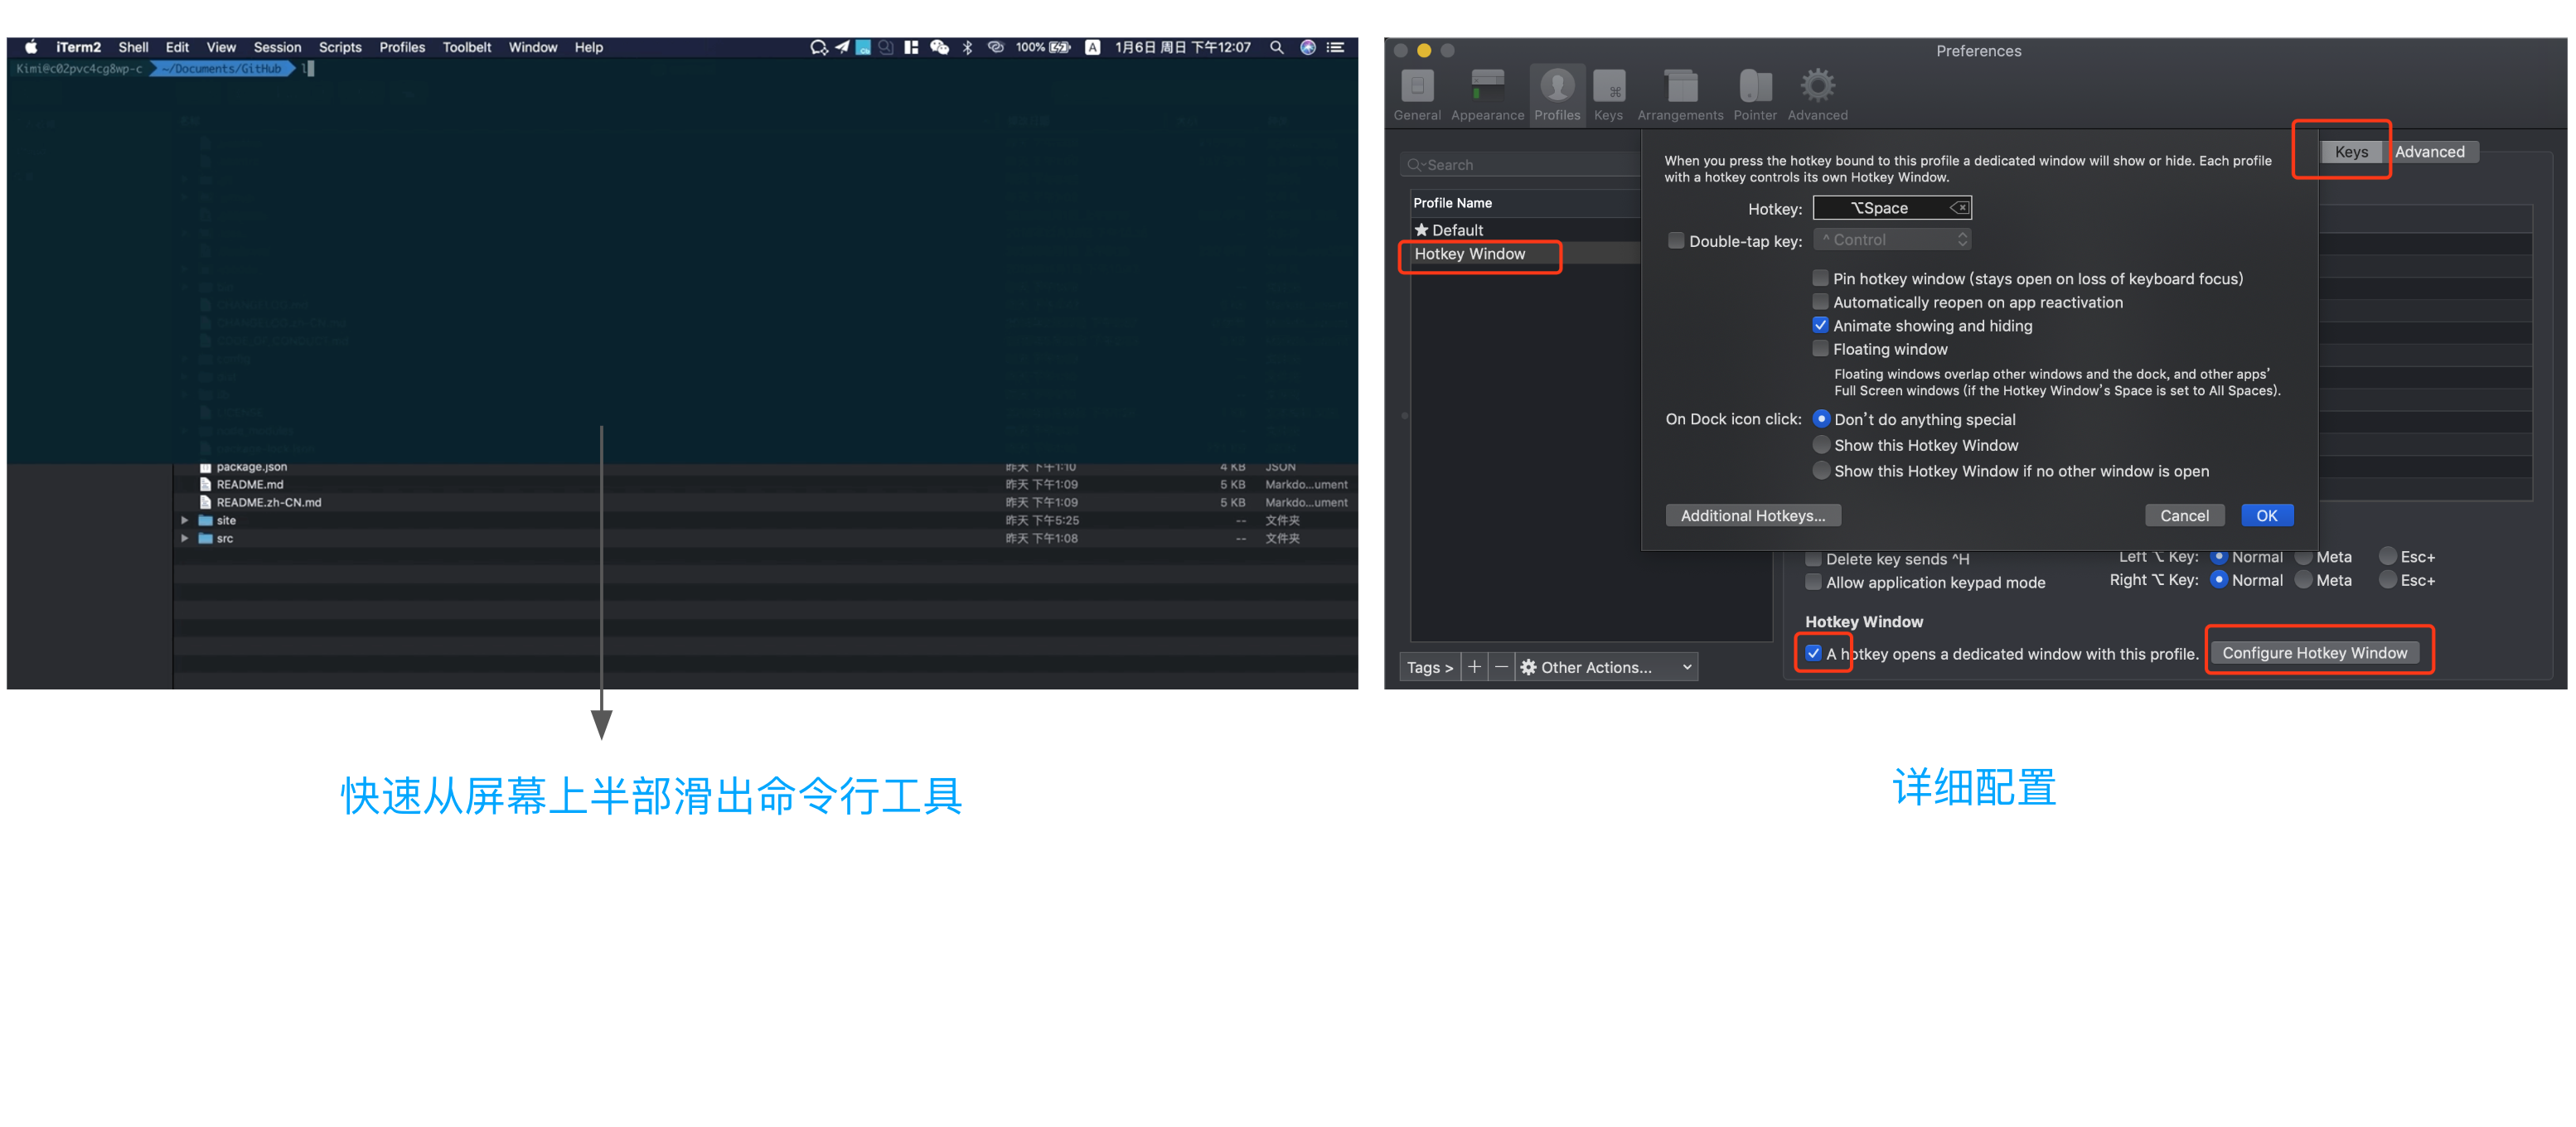Open the Arrangements preferences pane
This screenshot has height=1127, width=2576.
[1679, 95]
